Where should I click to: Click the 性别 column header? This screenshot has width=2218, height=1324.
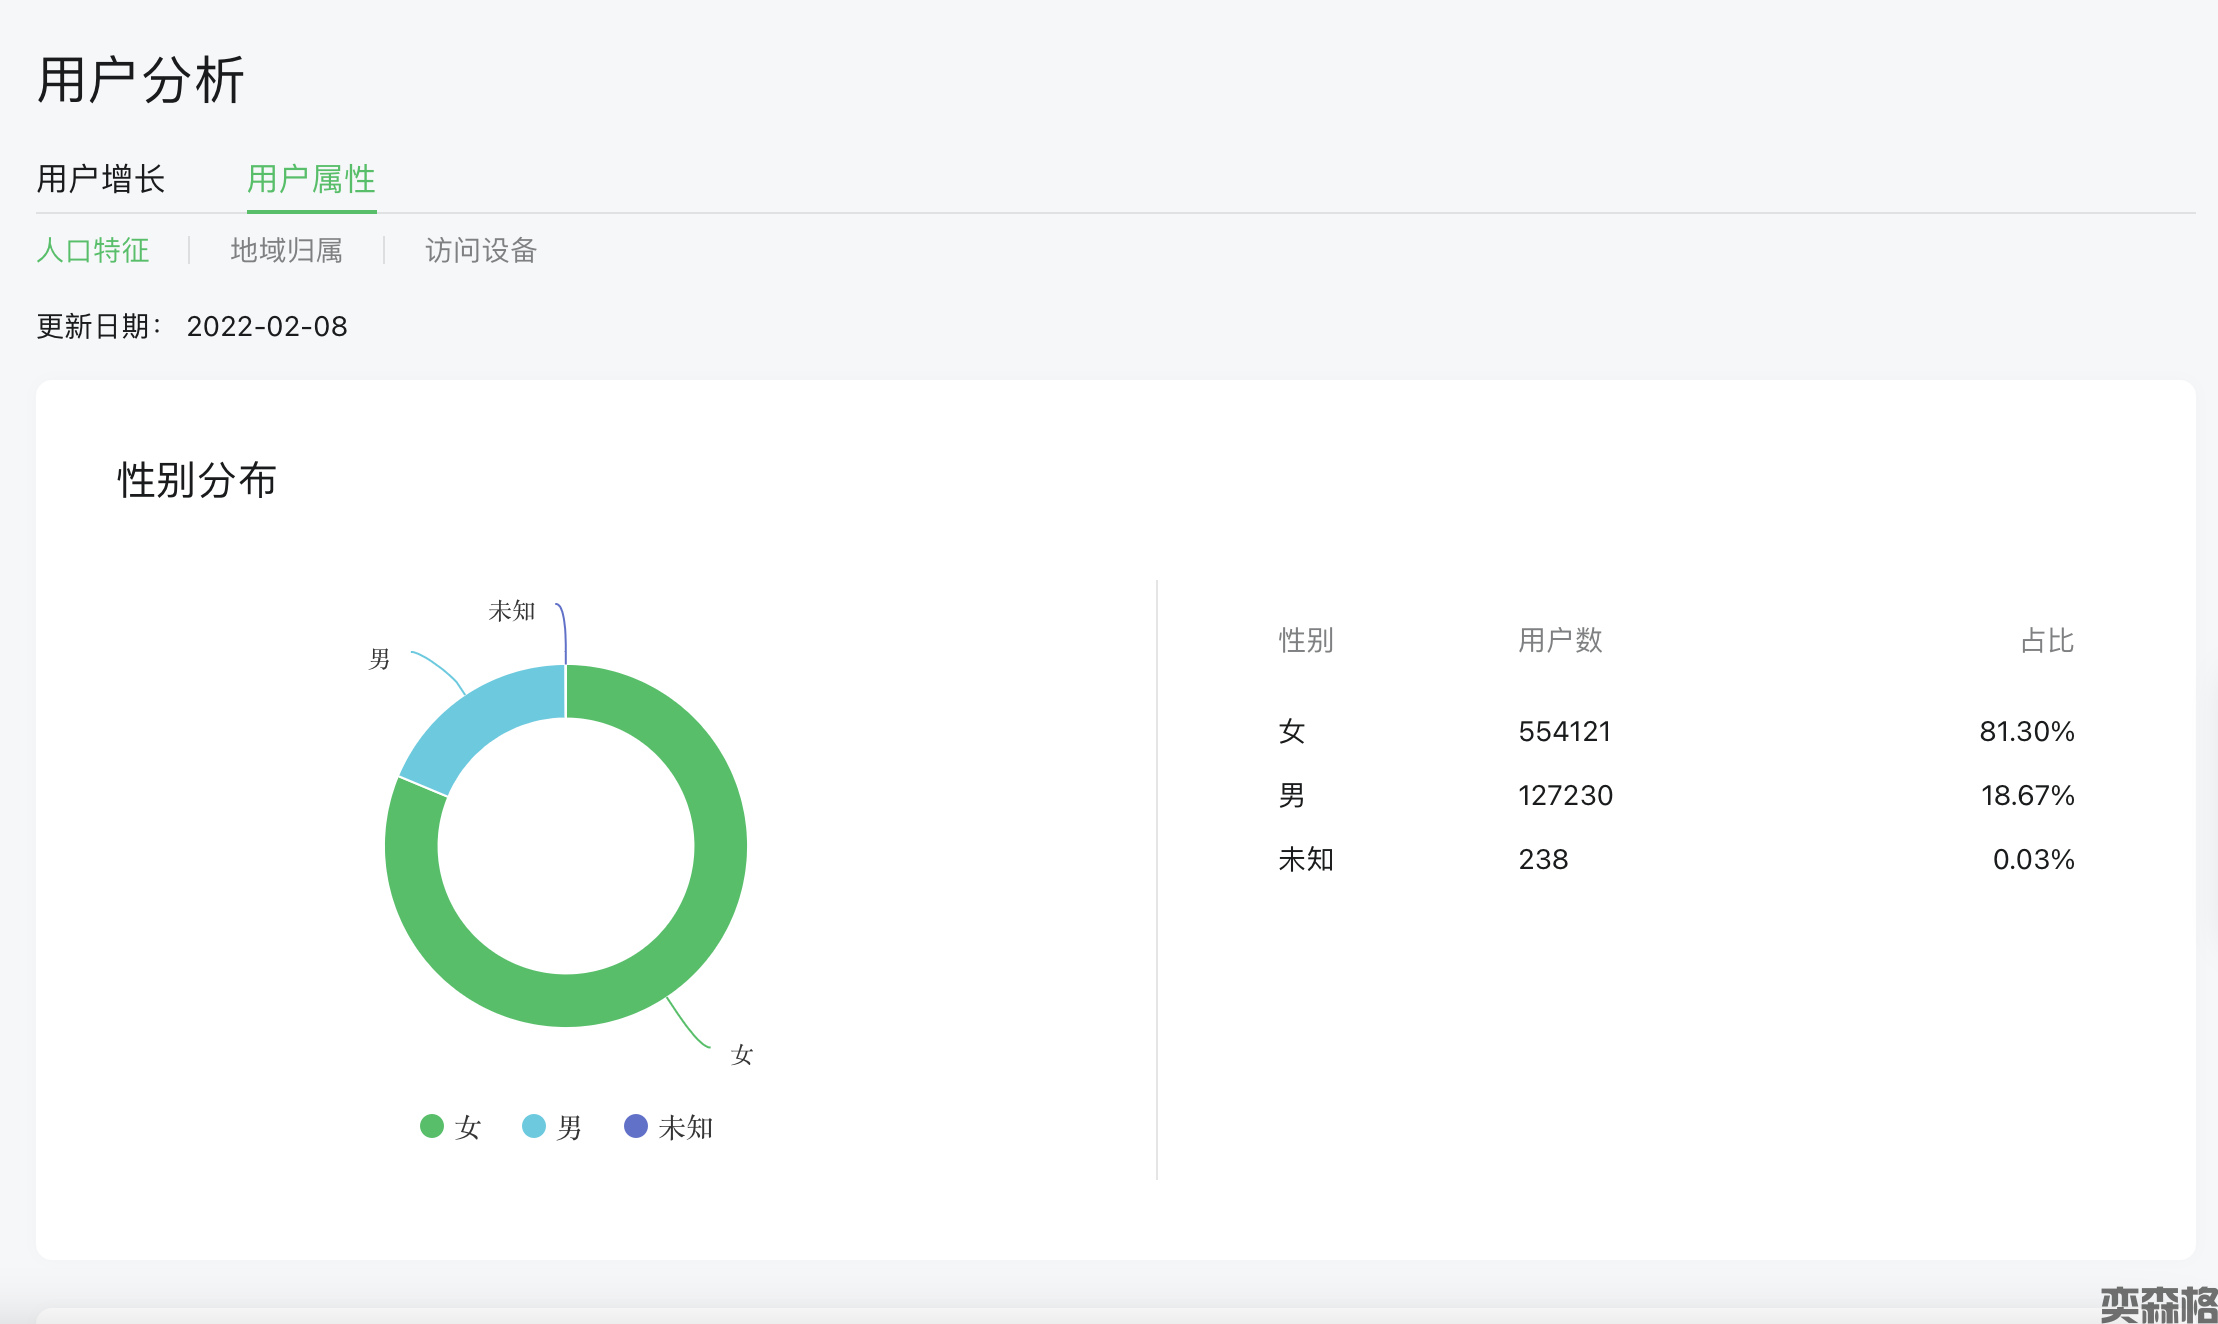(1306, 641)
